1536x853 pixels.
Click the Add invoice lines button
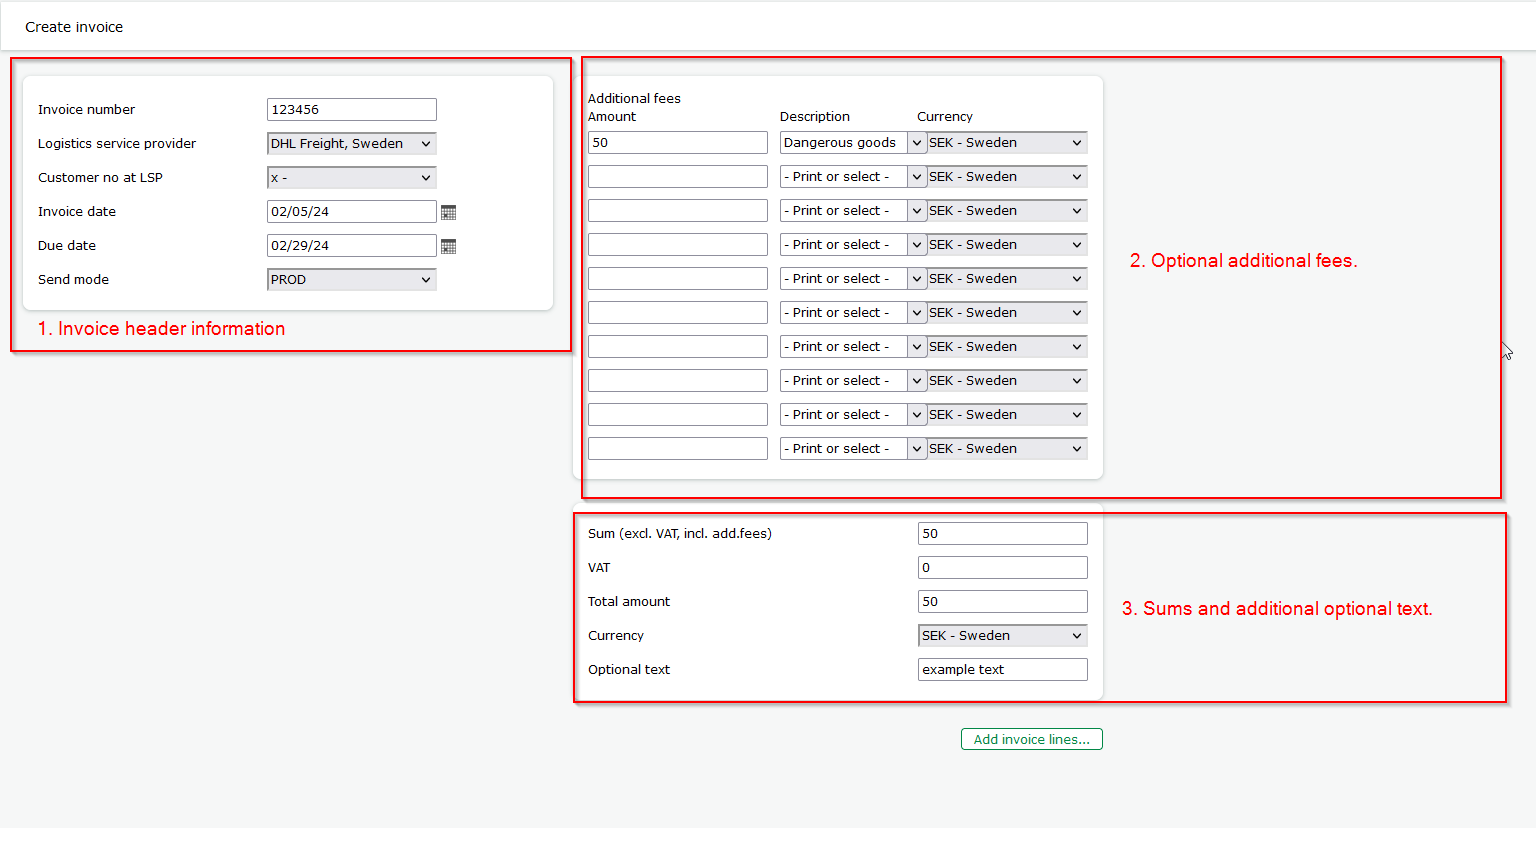coord(1031,739)
